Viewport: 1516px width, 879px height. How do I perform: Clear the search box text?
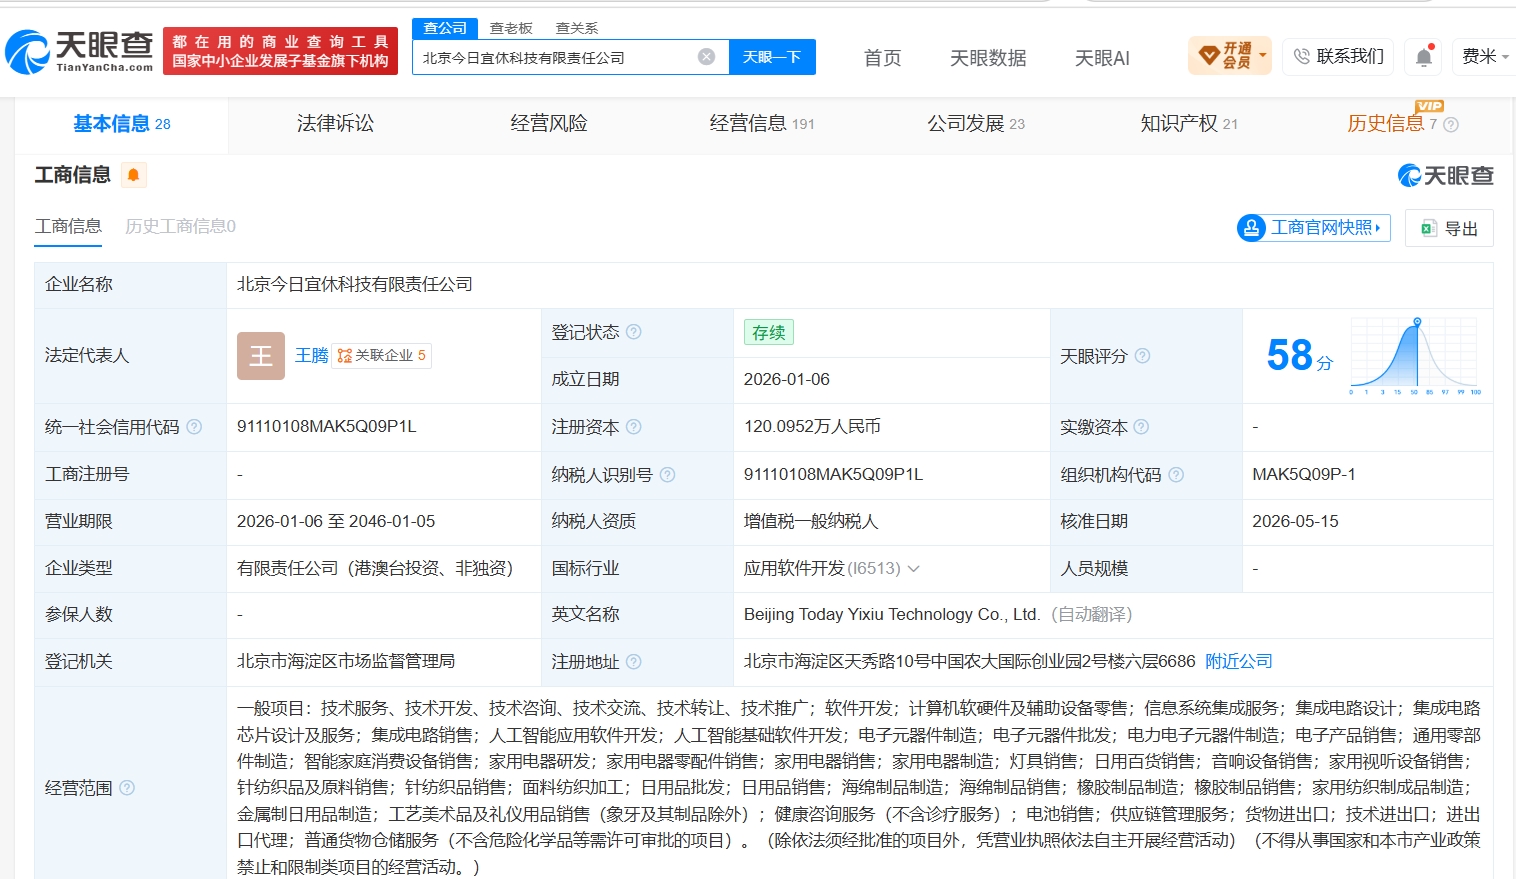coord(706,57)
